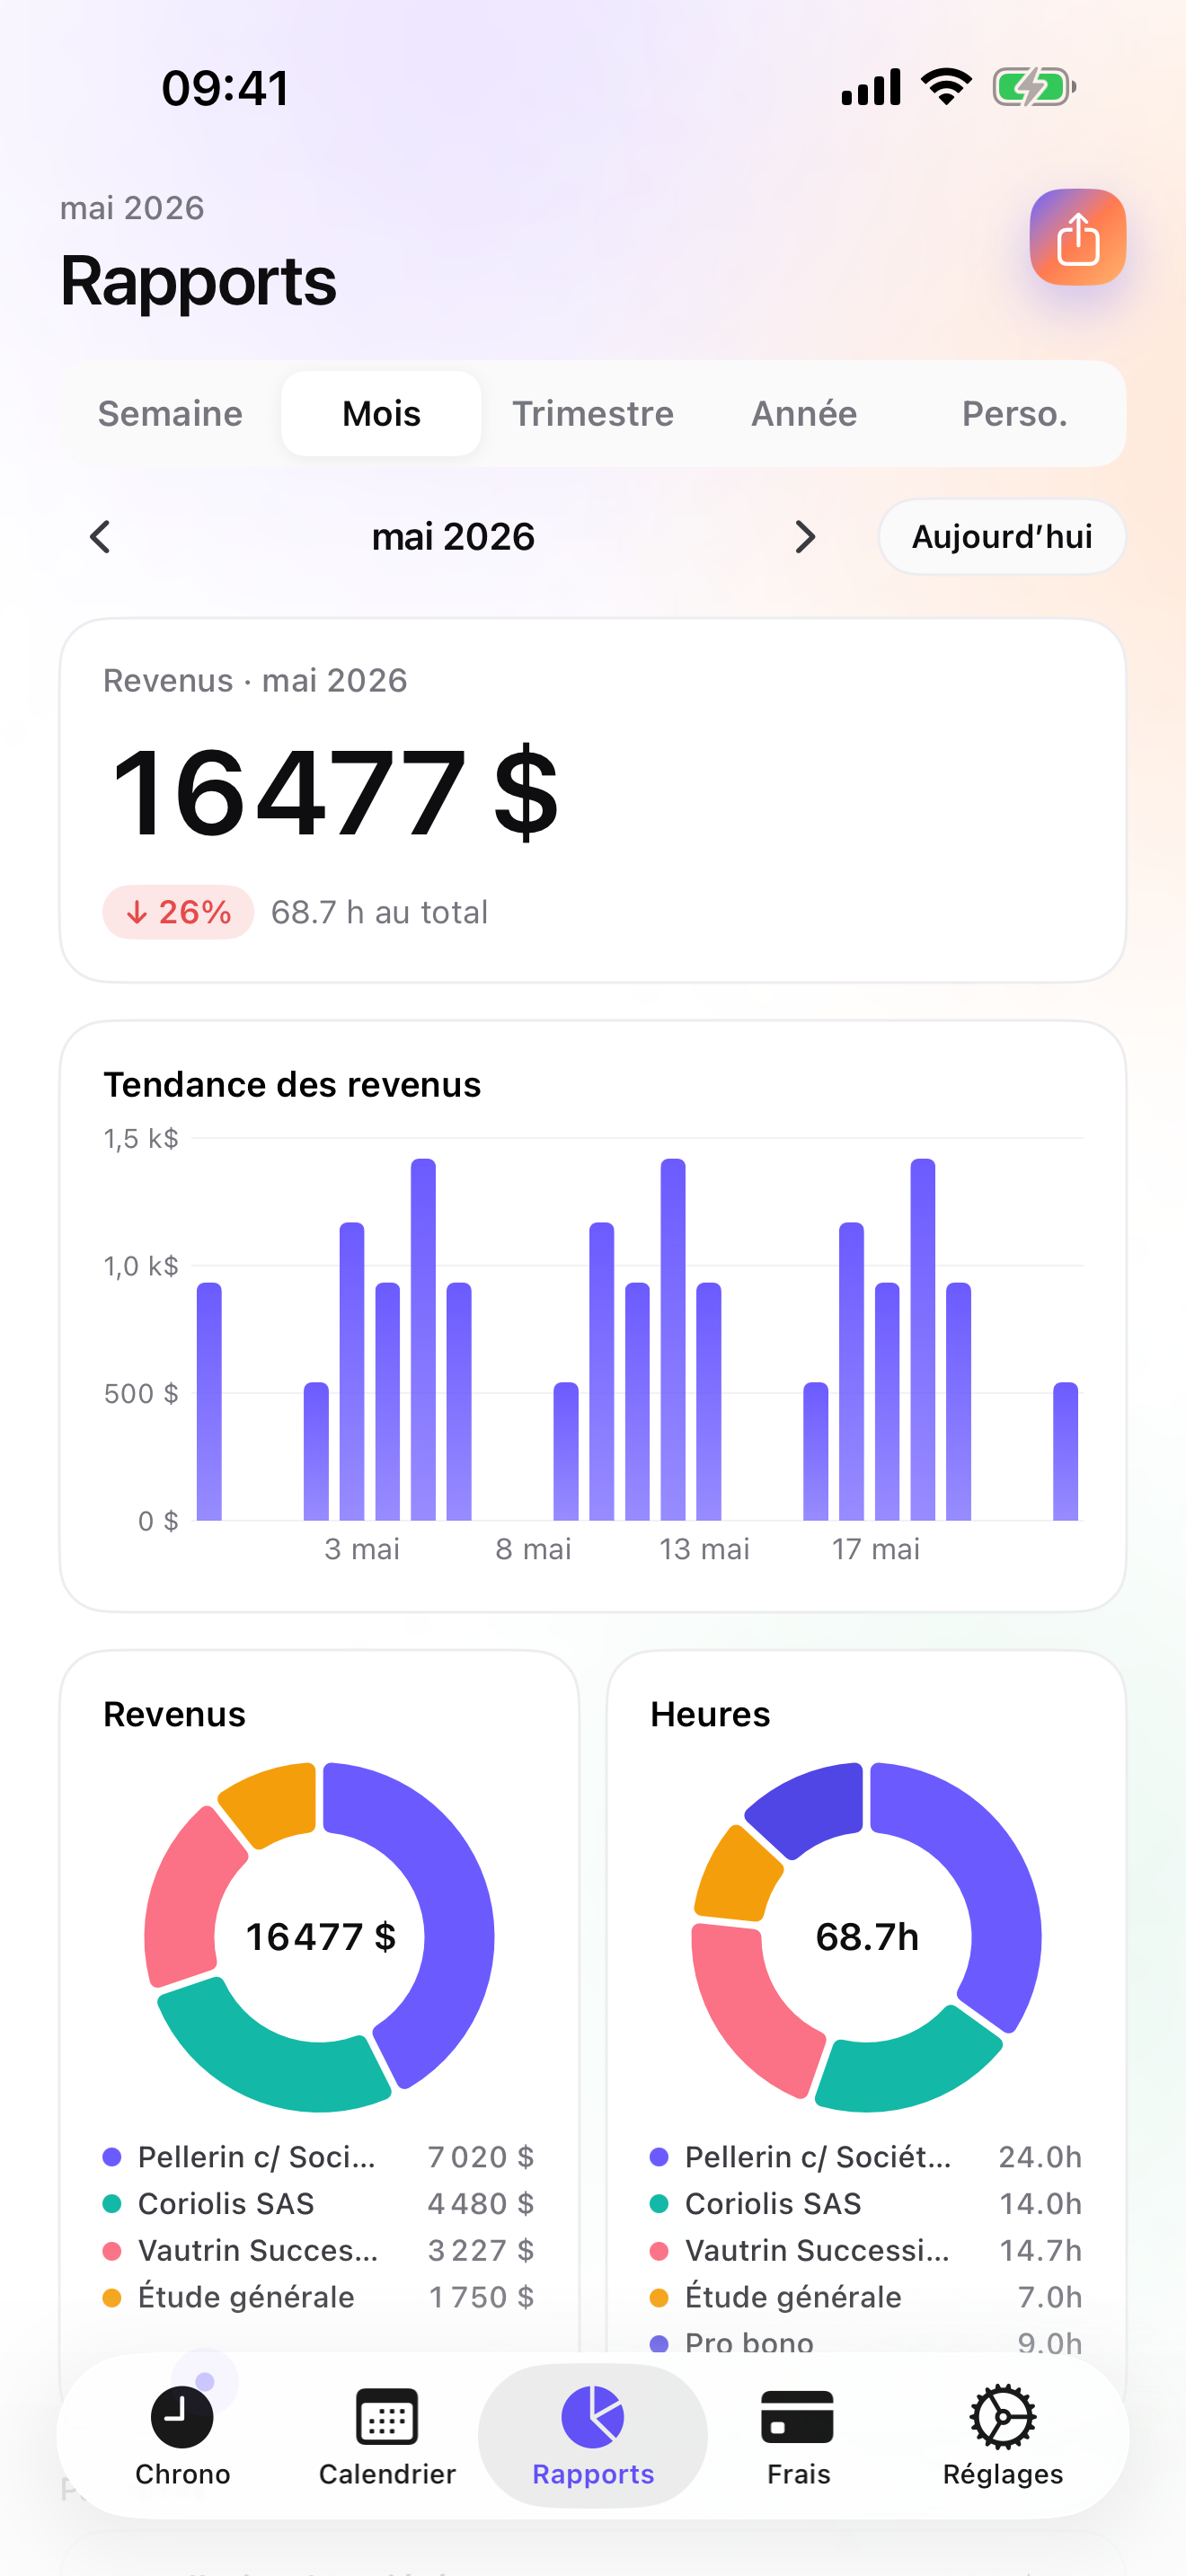This screenshot has height=2576, width=1186.
Task: Tap the Coriolis SAS green dot in Heures legend
Action: point(659,2204)
